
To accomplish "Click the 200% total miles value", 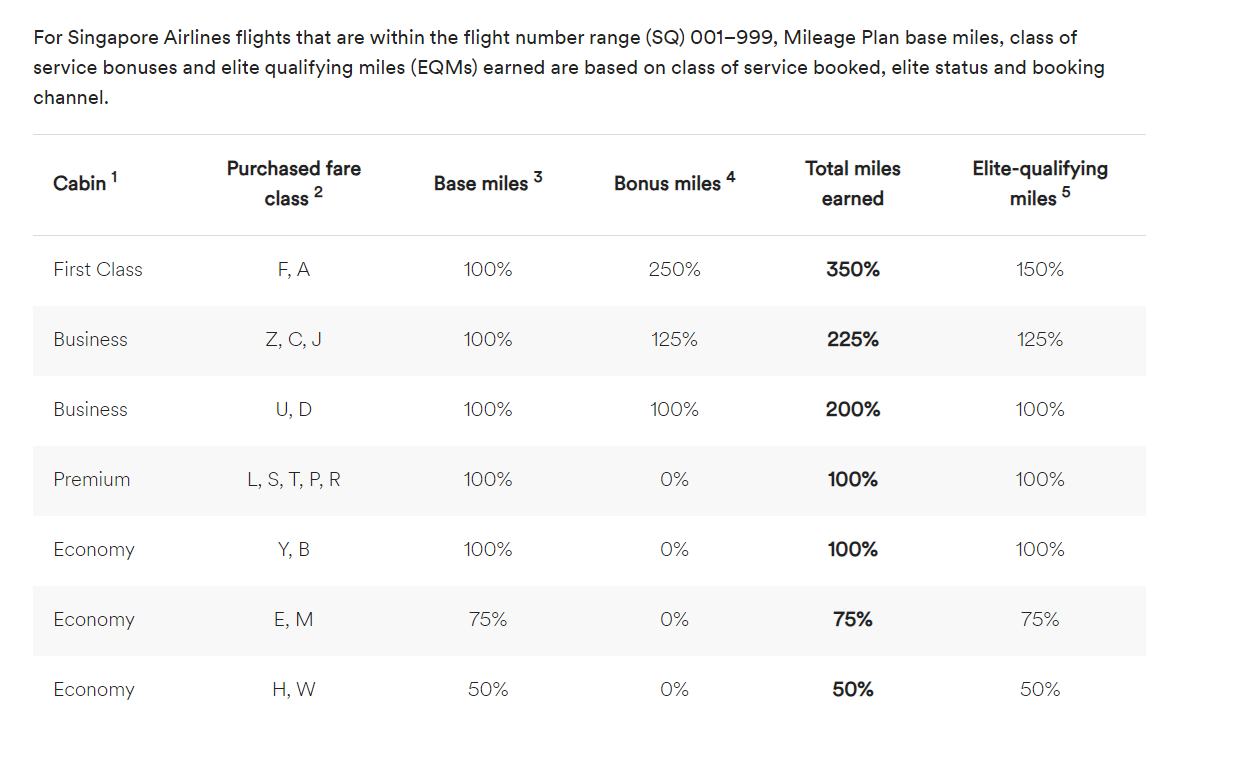I will pyautogui.click(x=852, y=410).
